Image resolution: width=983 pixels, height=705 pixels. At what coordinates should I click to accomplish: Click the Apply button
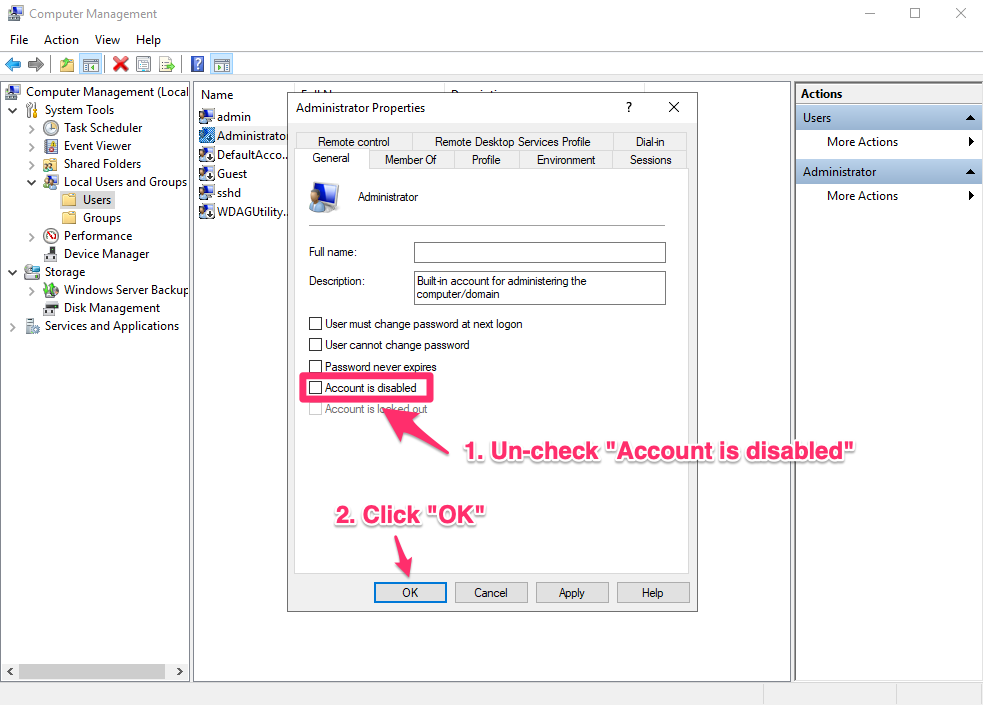tap(572, 592)
